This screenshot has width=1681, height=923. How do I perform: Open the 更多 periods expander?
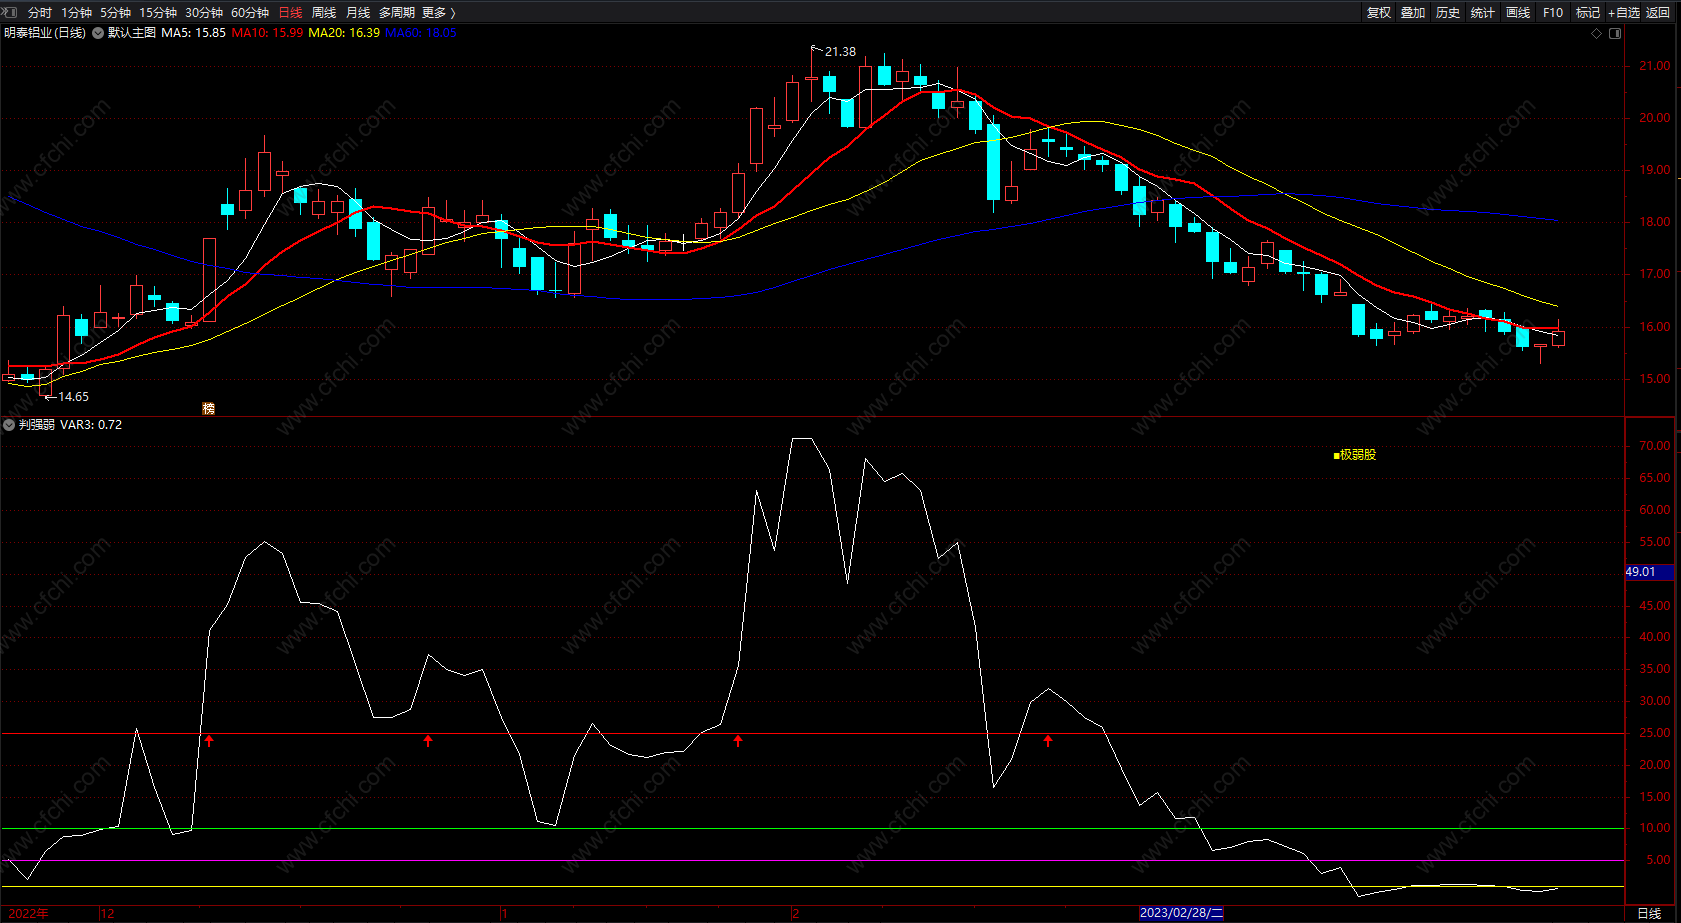click(439, 12)
